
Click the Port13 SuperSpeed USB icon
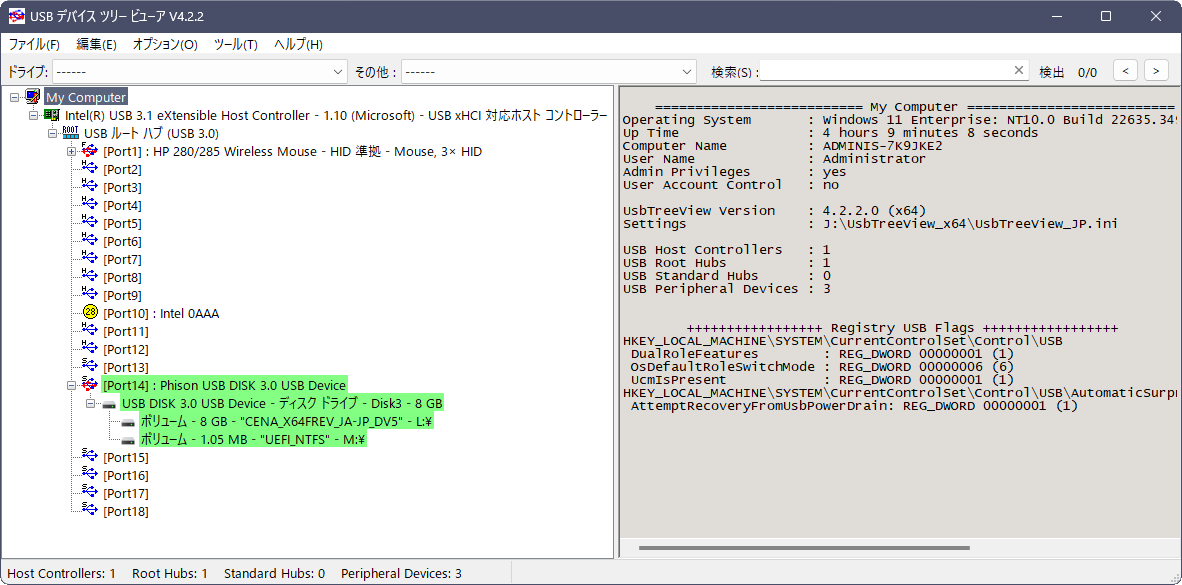(x=90, y=367)
